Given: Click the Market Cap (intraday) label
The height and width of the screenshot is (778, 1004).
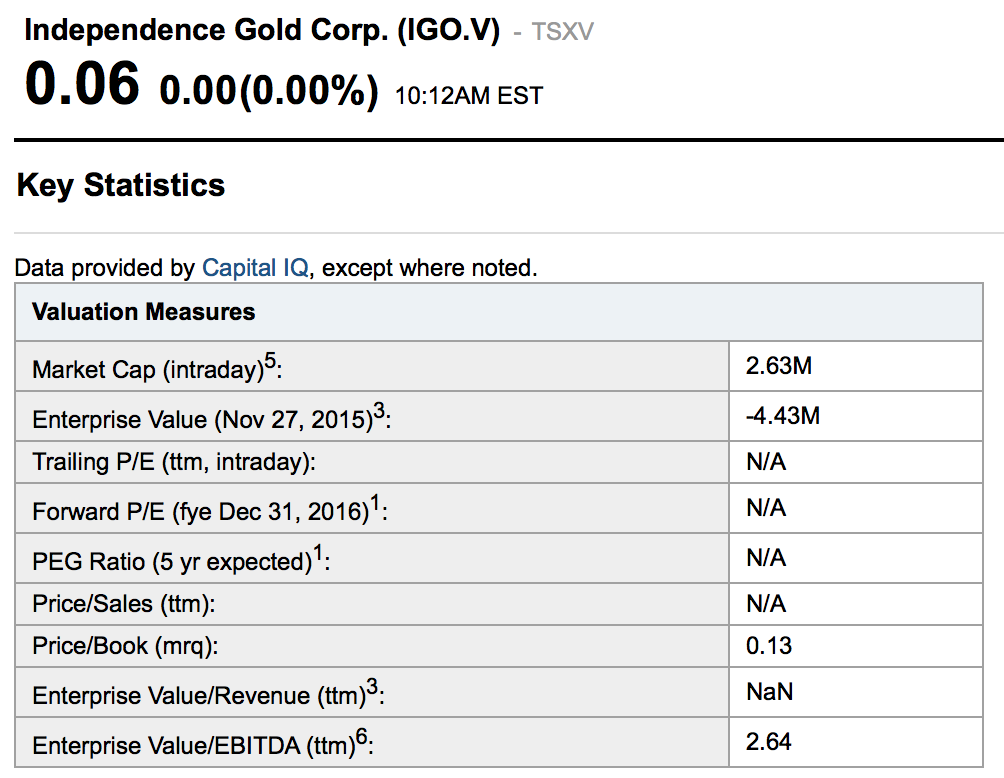Looking at the screenshot, I should (x=157, y=369).
